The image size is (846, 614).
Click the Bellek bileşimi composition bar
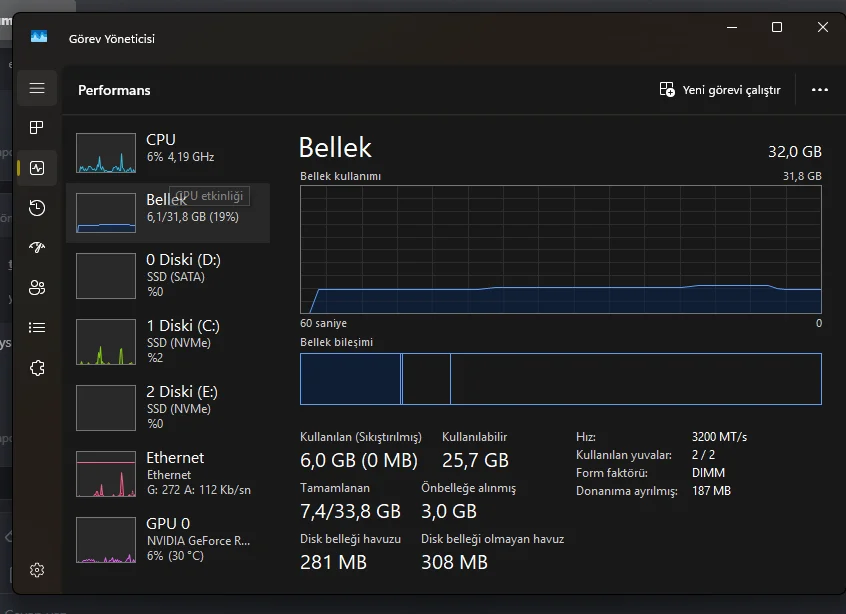point(560,379)
